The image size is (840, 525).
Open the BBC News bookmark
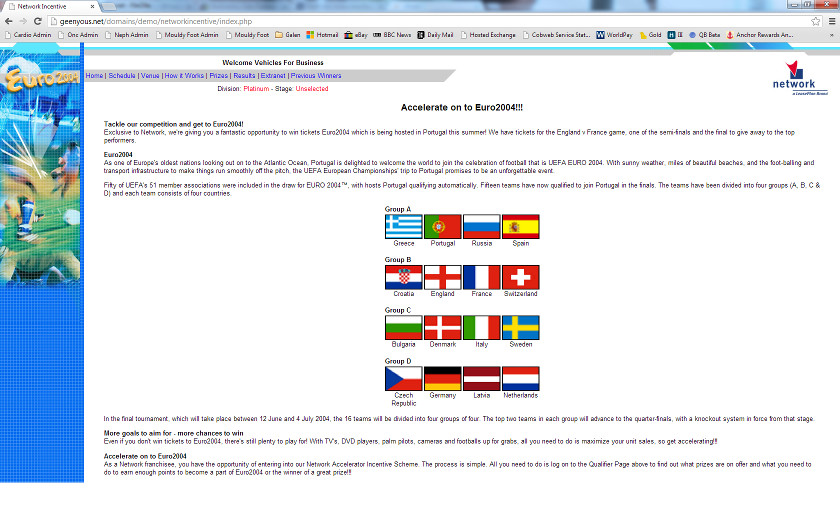tap(392, 35)
